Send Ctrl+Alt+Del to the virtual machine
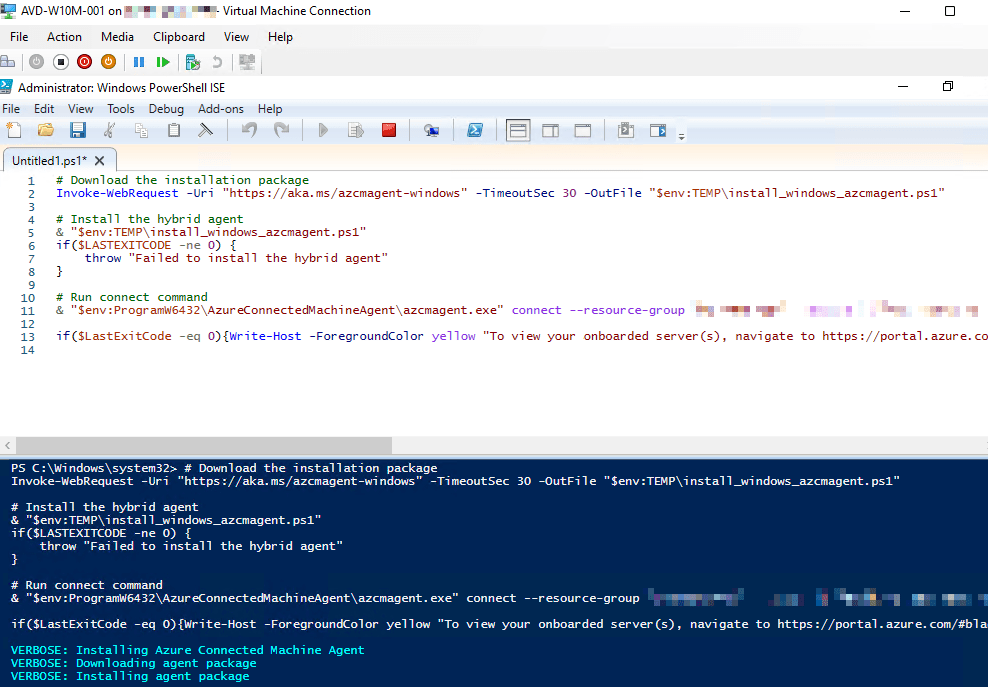 point(8,62)
